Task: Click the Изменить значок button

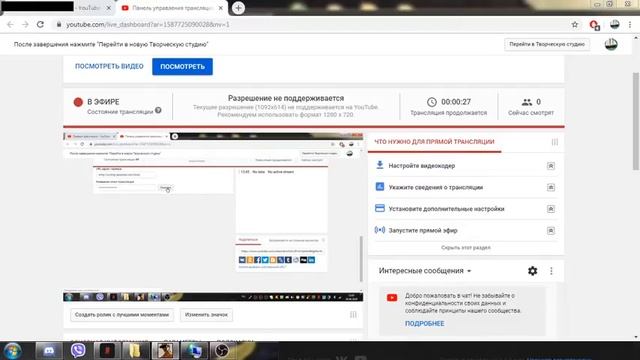Action: (x=206, y=315)
